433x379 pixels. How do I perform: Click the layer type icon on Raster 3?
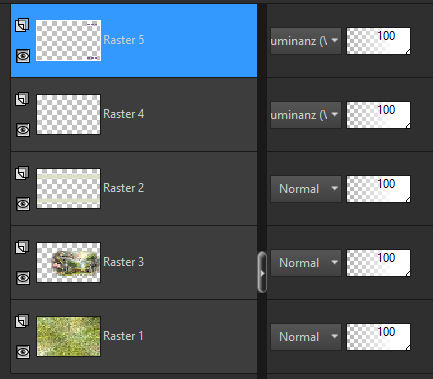[x=22, y=247]
